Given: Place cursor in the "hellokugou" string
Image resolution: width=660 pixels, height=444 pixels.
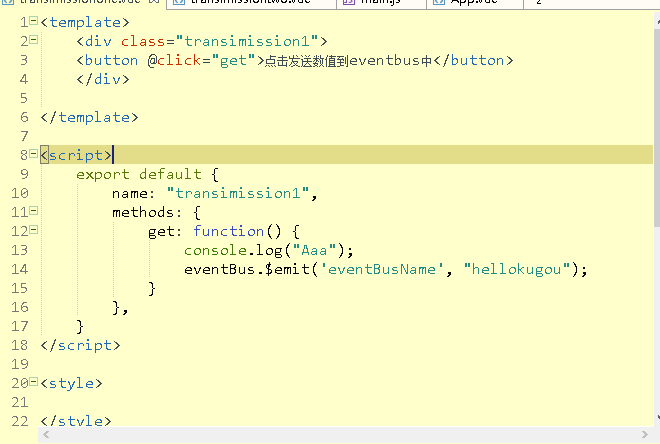Looking at the screenshot, I should pyautogui.click(x=516, y=269).
